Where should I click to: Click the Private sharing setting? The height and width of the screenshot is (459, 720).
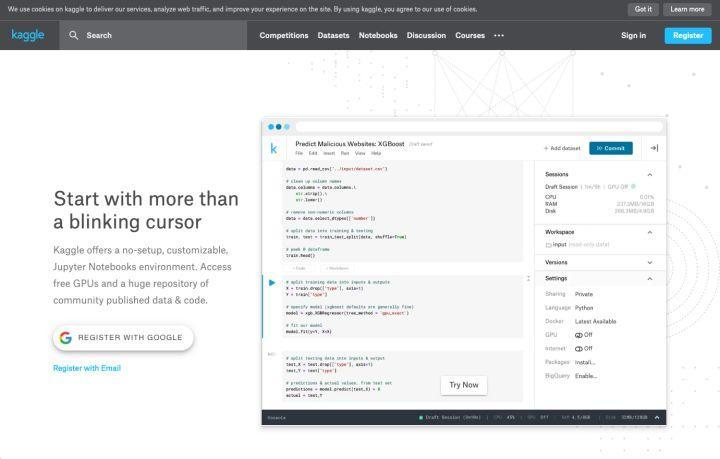(x=584, y=294)
